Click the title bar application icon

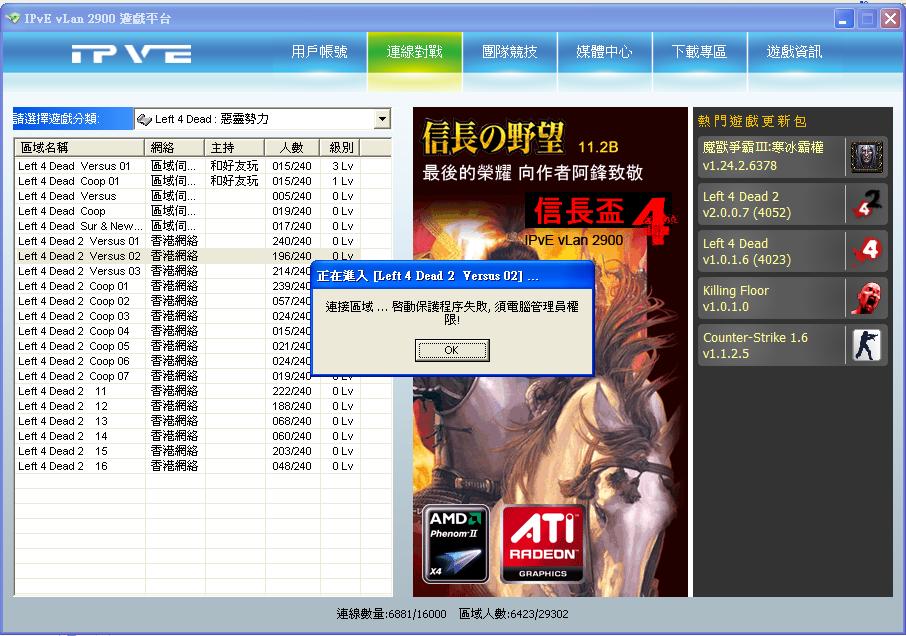coord(12,18)
